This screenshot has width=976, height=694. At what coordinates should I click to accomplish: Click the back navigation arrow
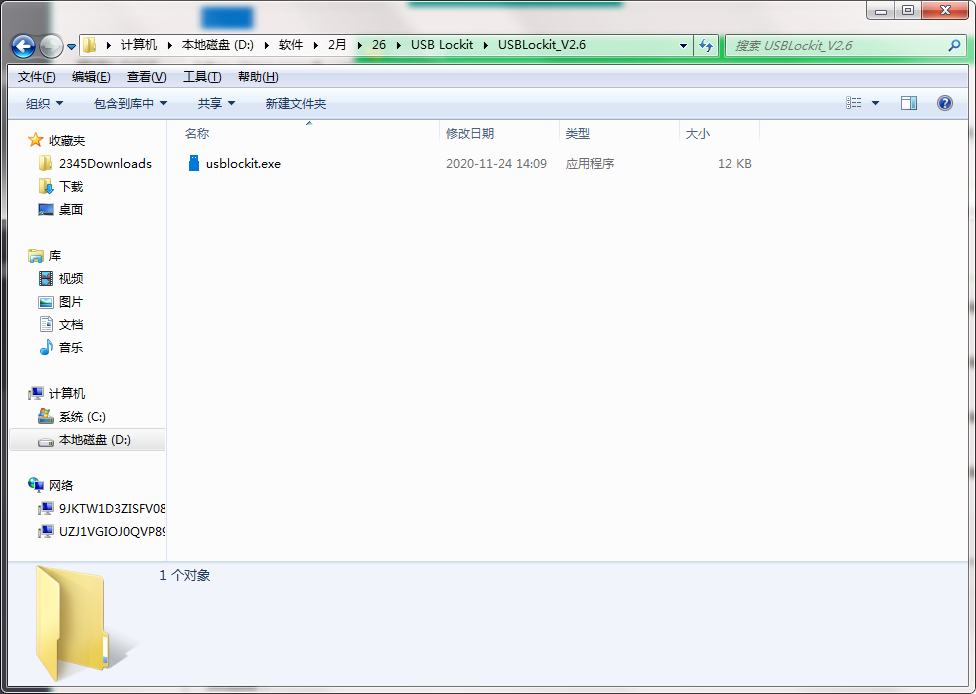[x=22, y=46]
